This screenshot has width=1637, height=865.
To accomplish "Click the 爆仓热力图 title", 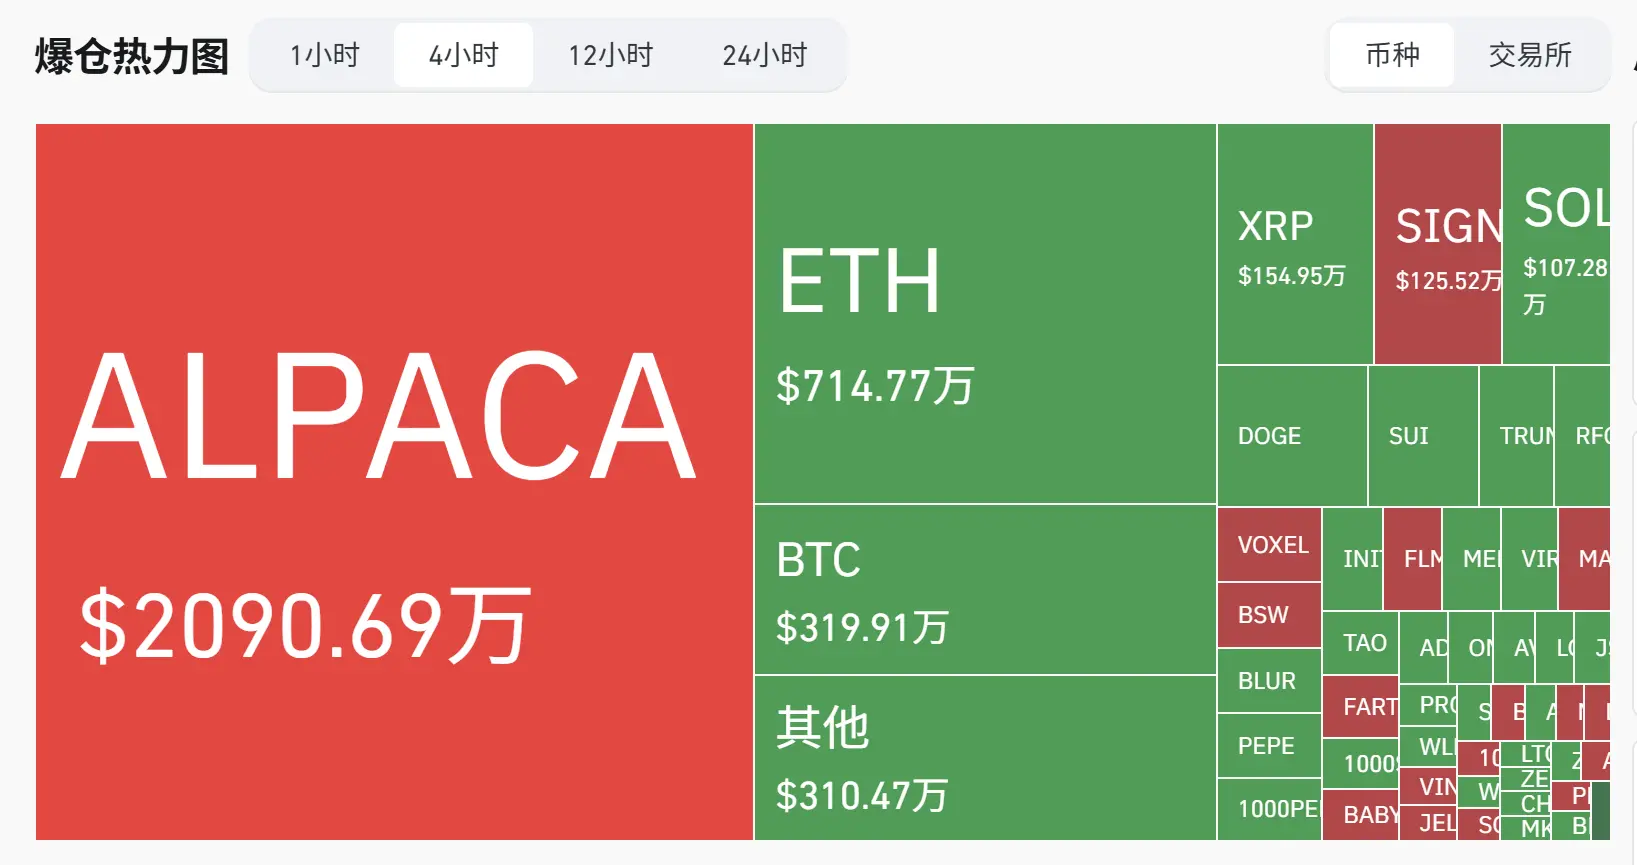I will tap(131, 55).
